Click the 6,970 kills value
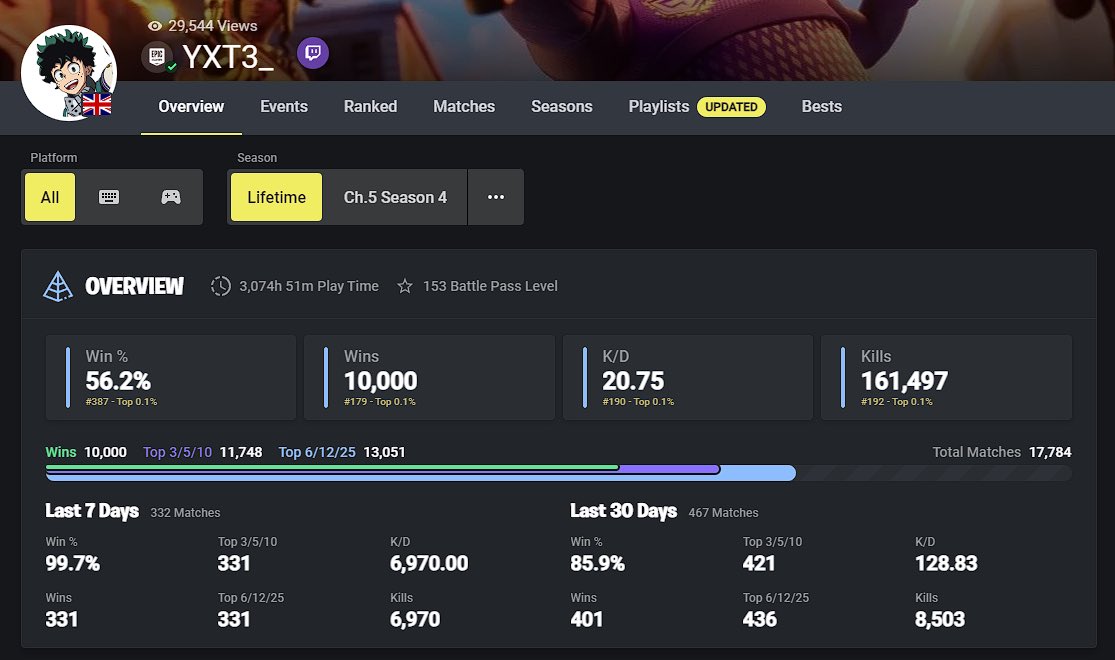The image size is (1115, 660). pos(415,619)
